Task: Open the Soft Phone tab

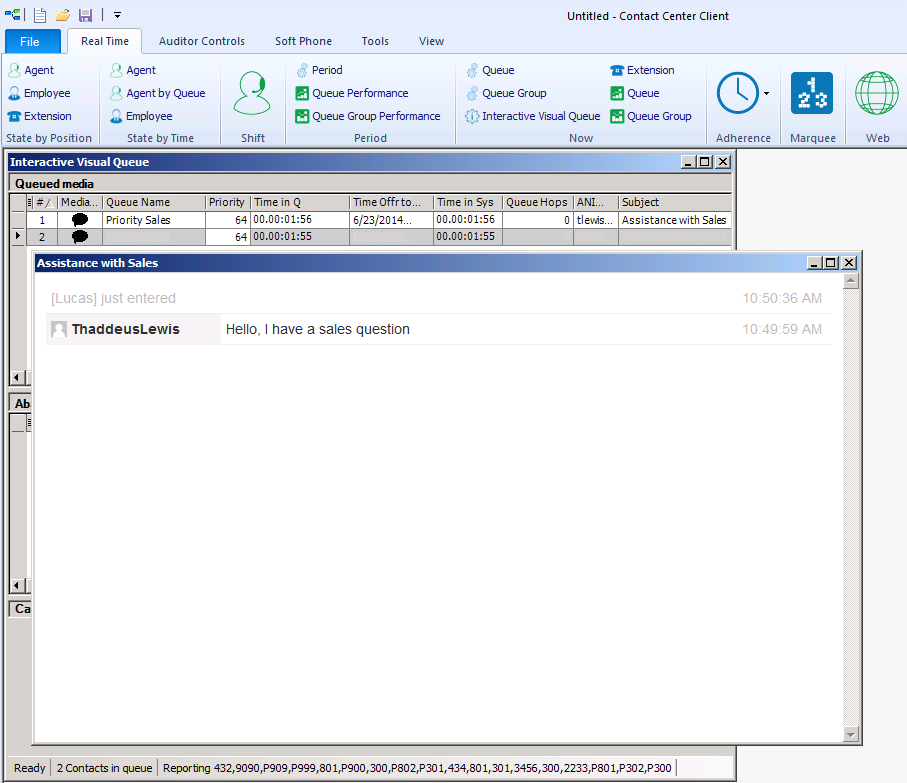Action: [303, 41]
